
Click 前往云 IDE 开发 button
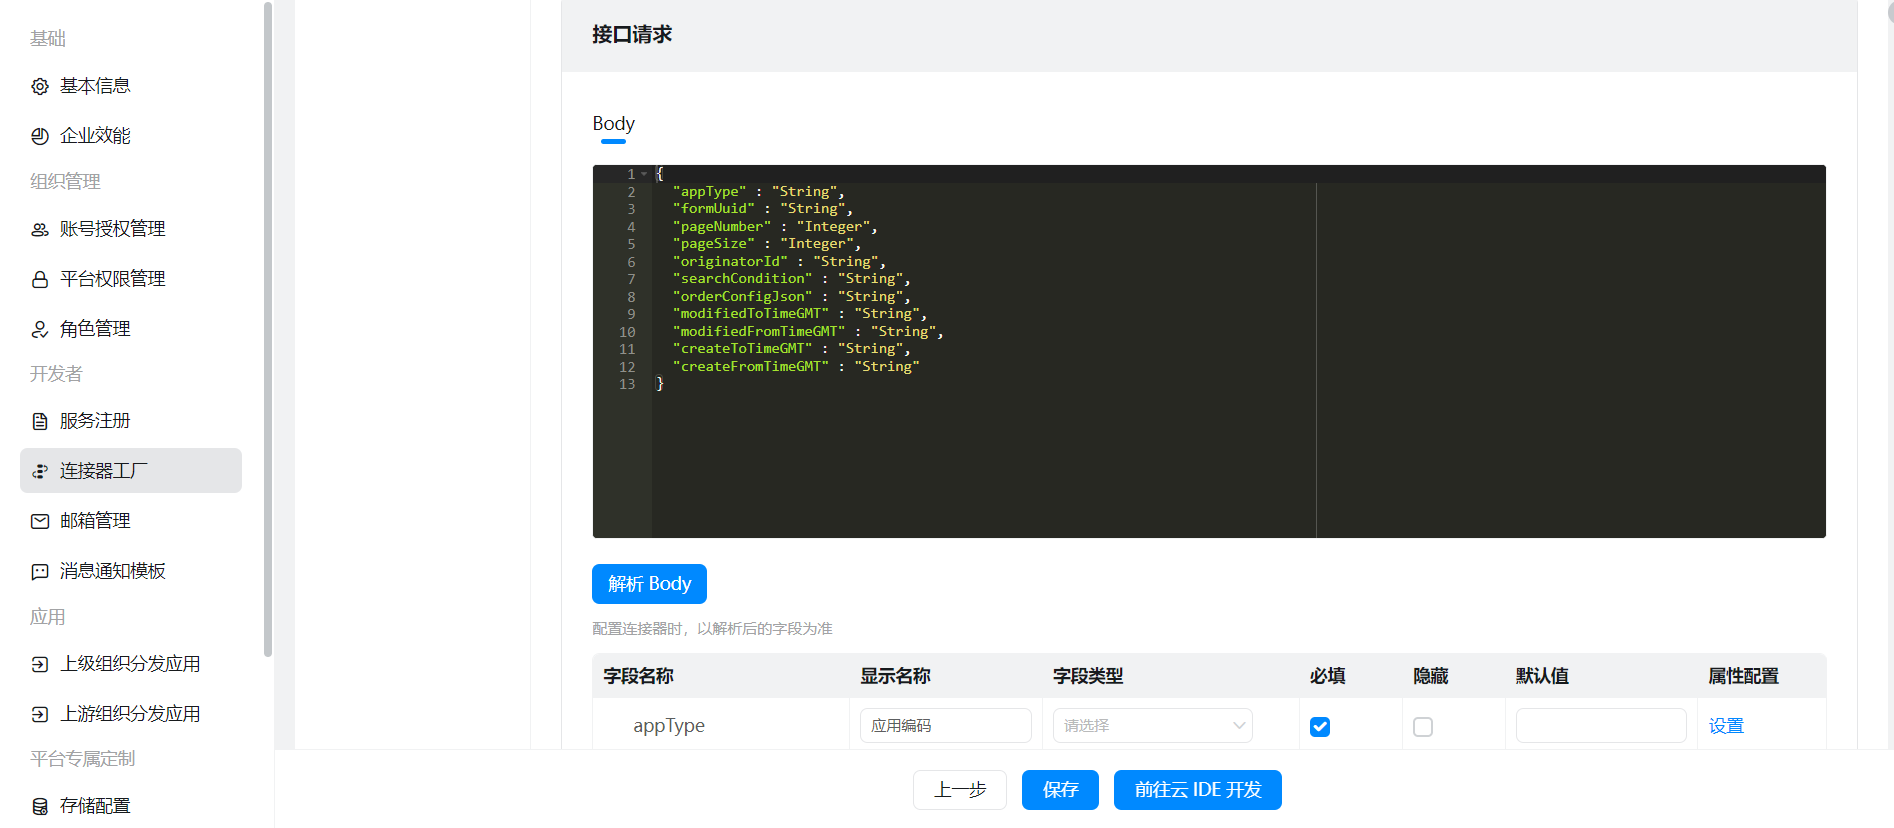1198,790
